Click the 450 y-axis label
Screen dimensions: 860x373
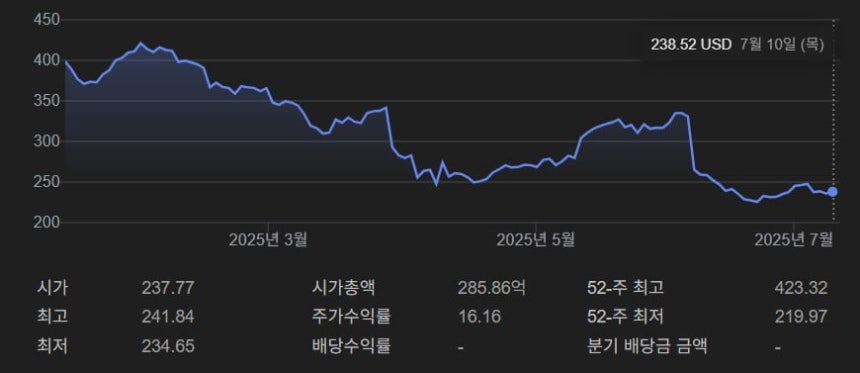click(x=47, y=20)
